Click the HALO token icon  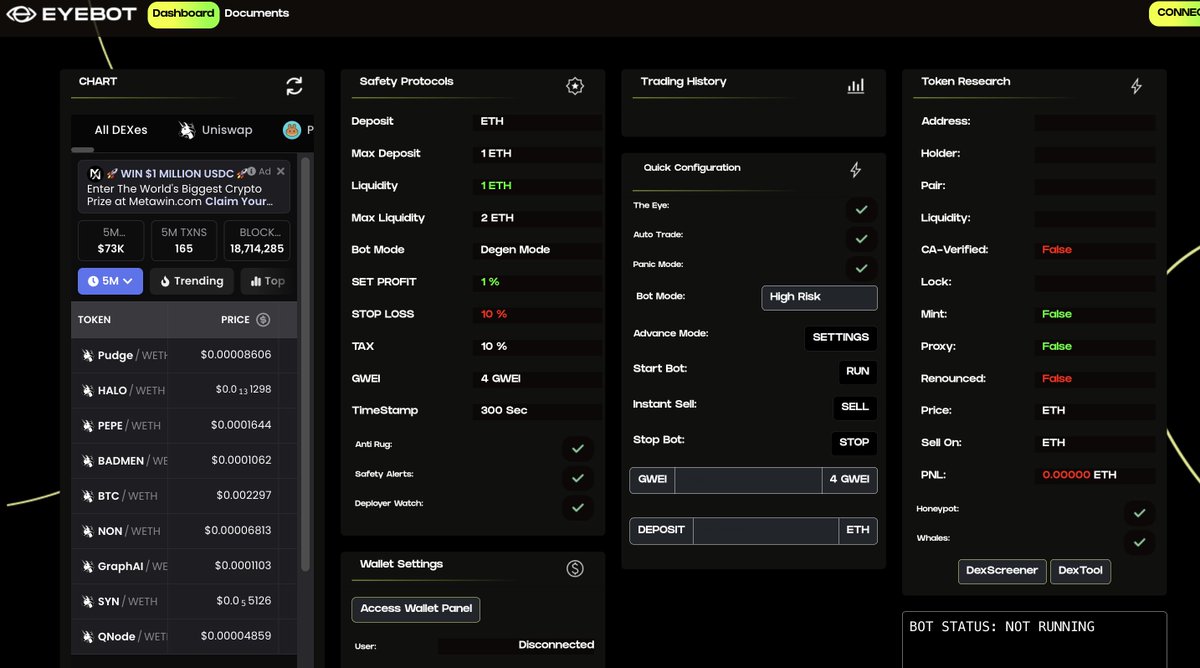point(88,390)
